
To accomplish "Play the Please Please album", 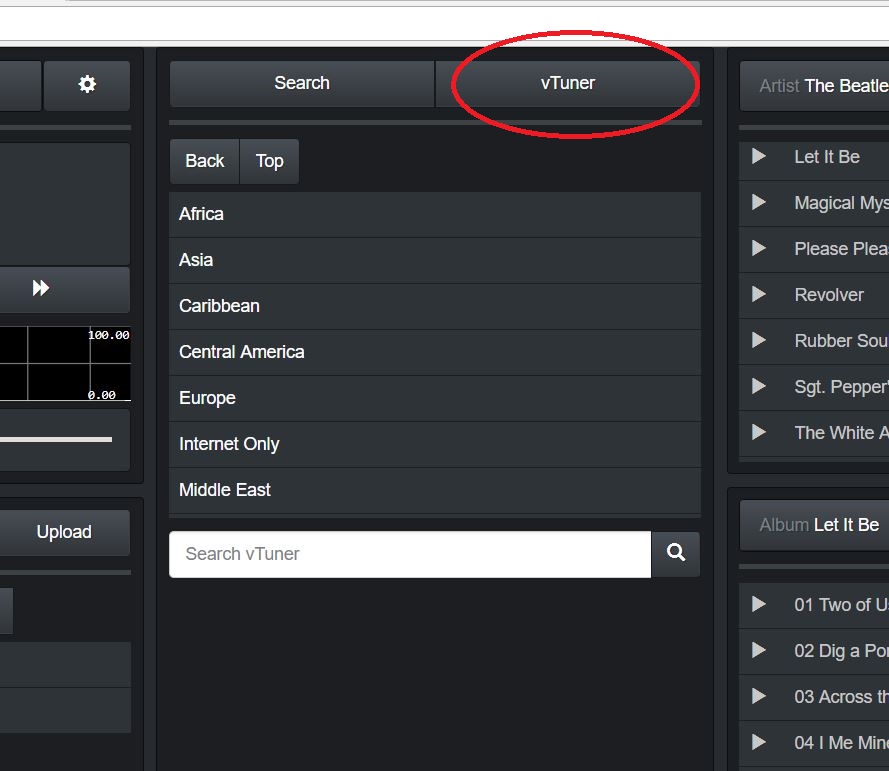I will 759,248.
